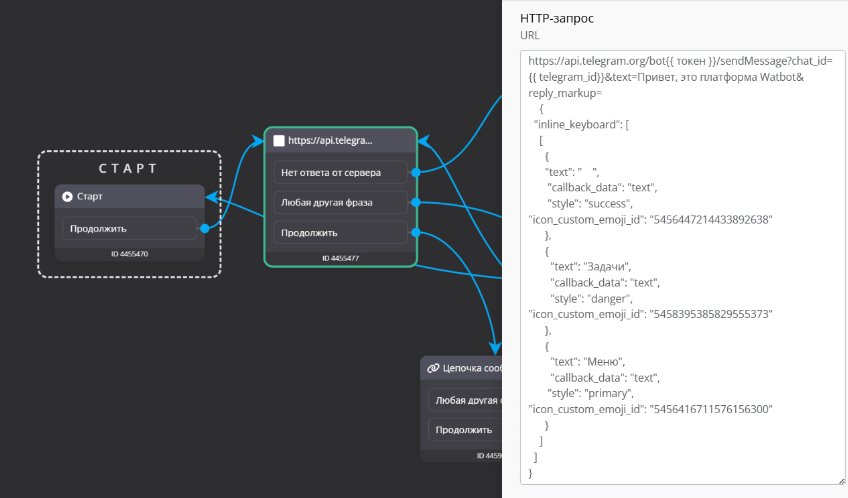The image size is (848, 498).
Task: Click connector dot beside HTTP block's Любая другая фраза
Action: [x=415, y=203]
